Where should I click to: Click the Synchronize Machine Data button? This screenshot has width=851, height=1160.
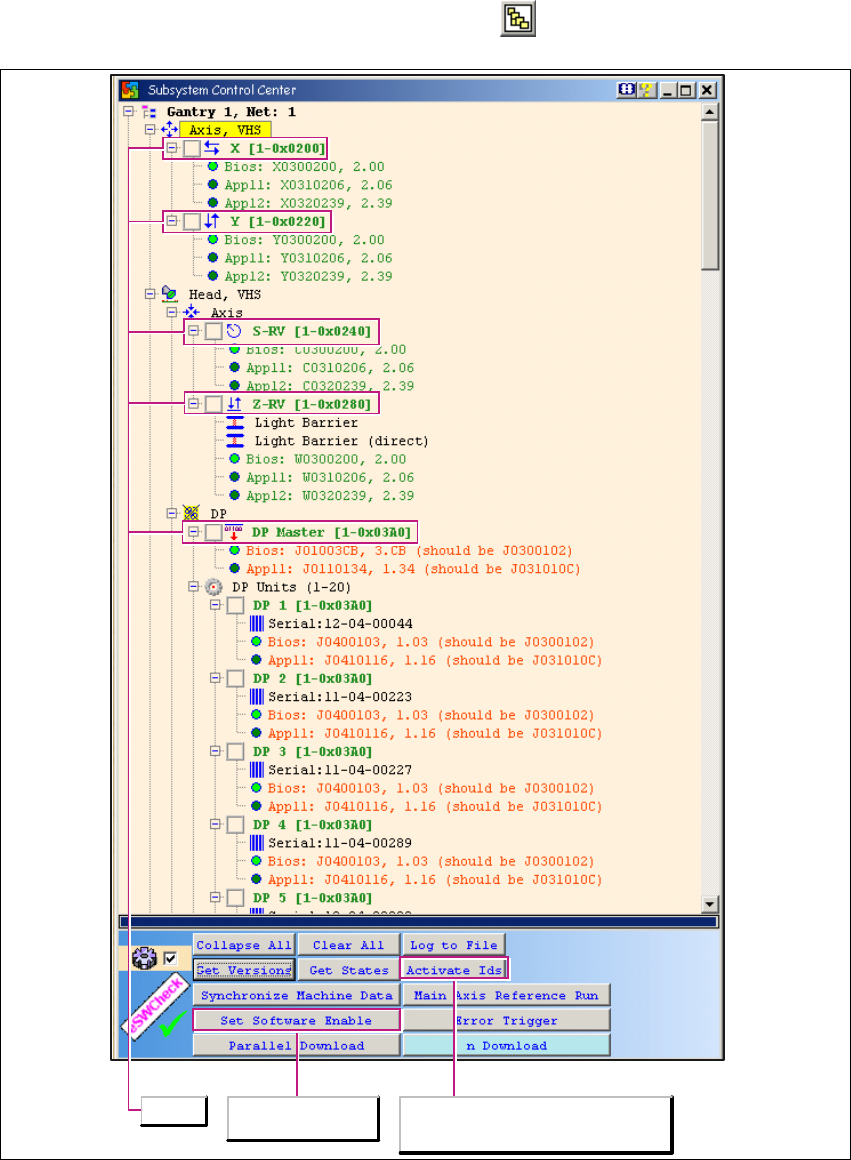296,996
